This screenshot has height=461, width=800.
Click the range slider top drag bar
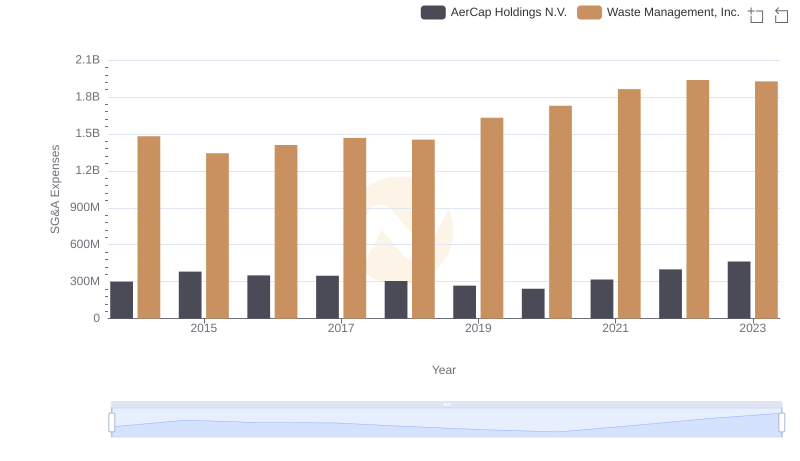(446, 404)
